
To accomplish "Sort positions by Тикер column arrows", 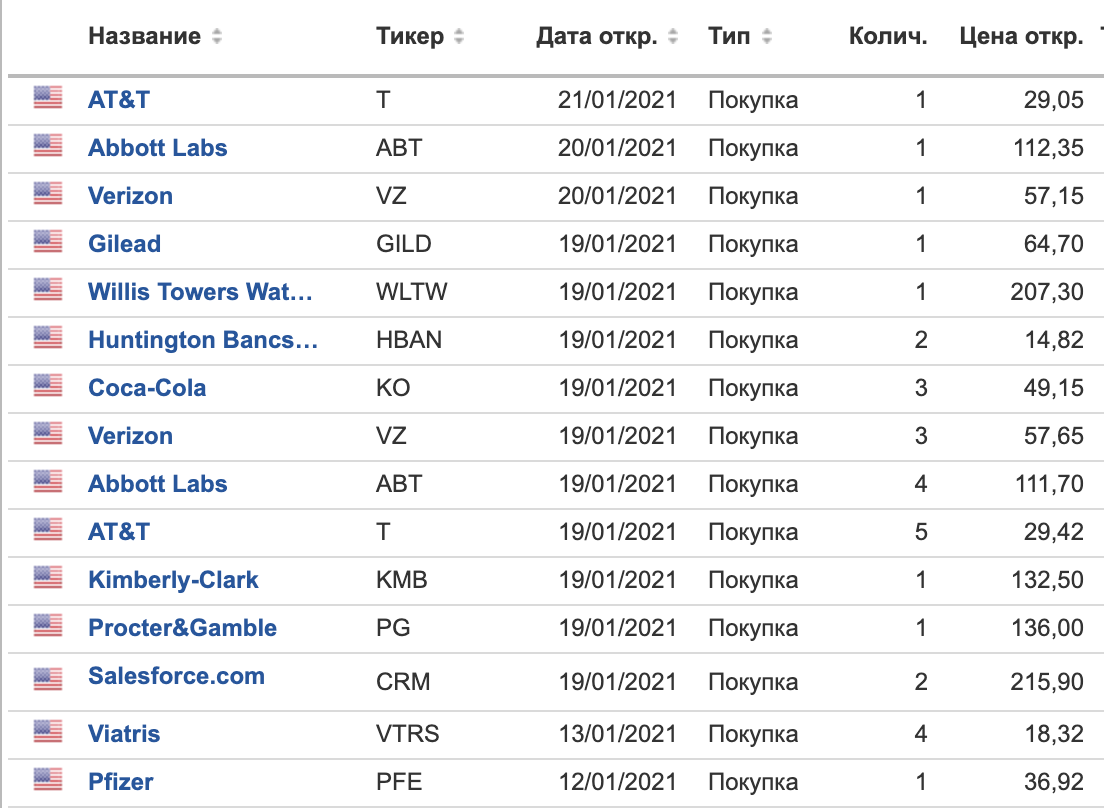I will (x=459, y=37).
